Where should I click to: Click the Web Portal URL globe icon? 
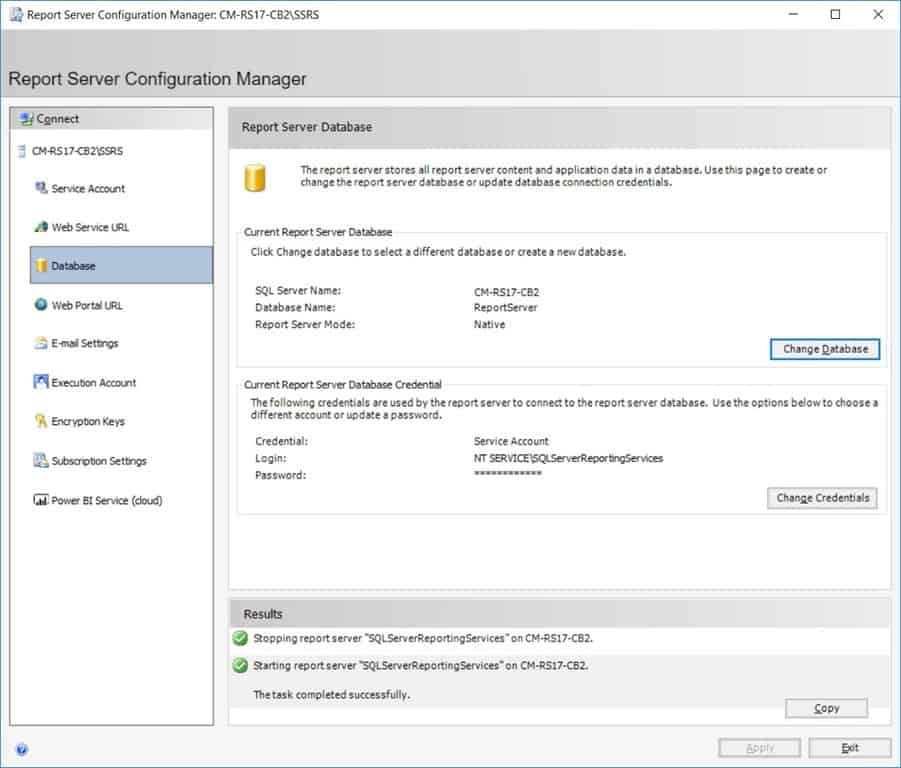coord(41,304)
